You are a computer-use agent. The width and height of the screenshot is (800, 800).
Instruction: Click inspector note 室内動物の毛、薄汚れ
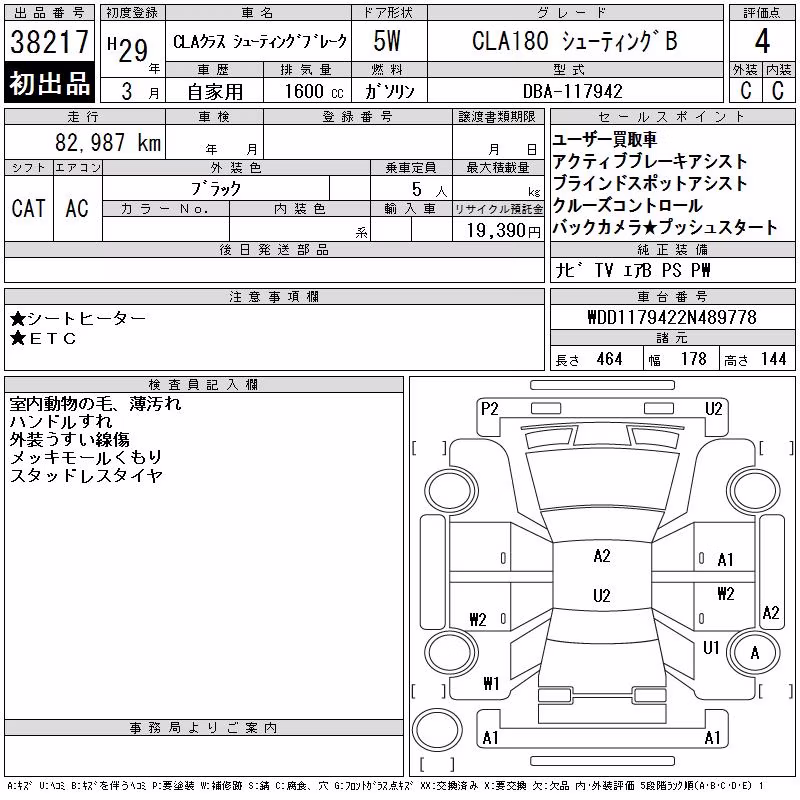95,404
